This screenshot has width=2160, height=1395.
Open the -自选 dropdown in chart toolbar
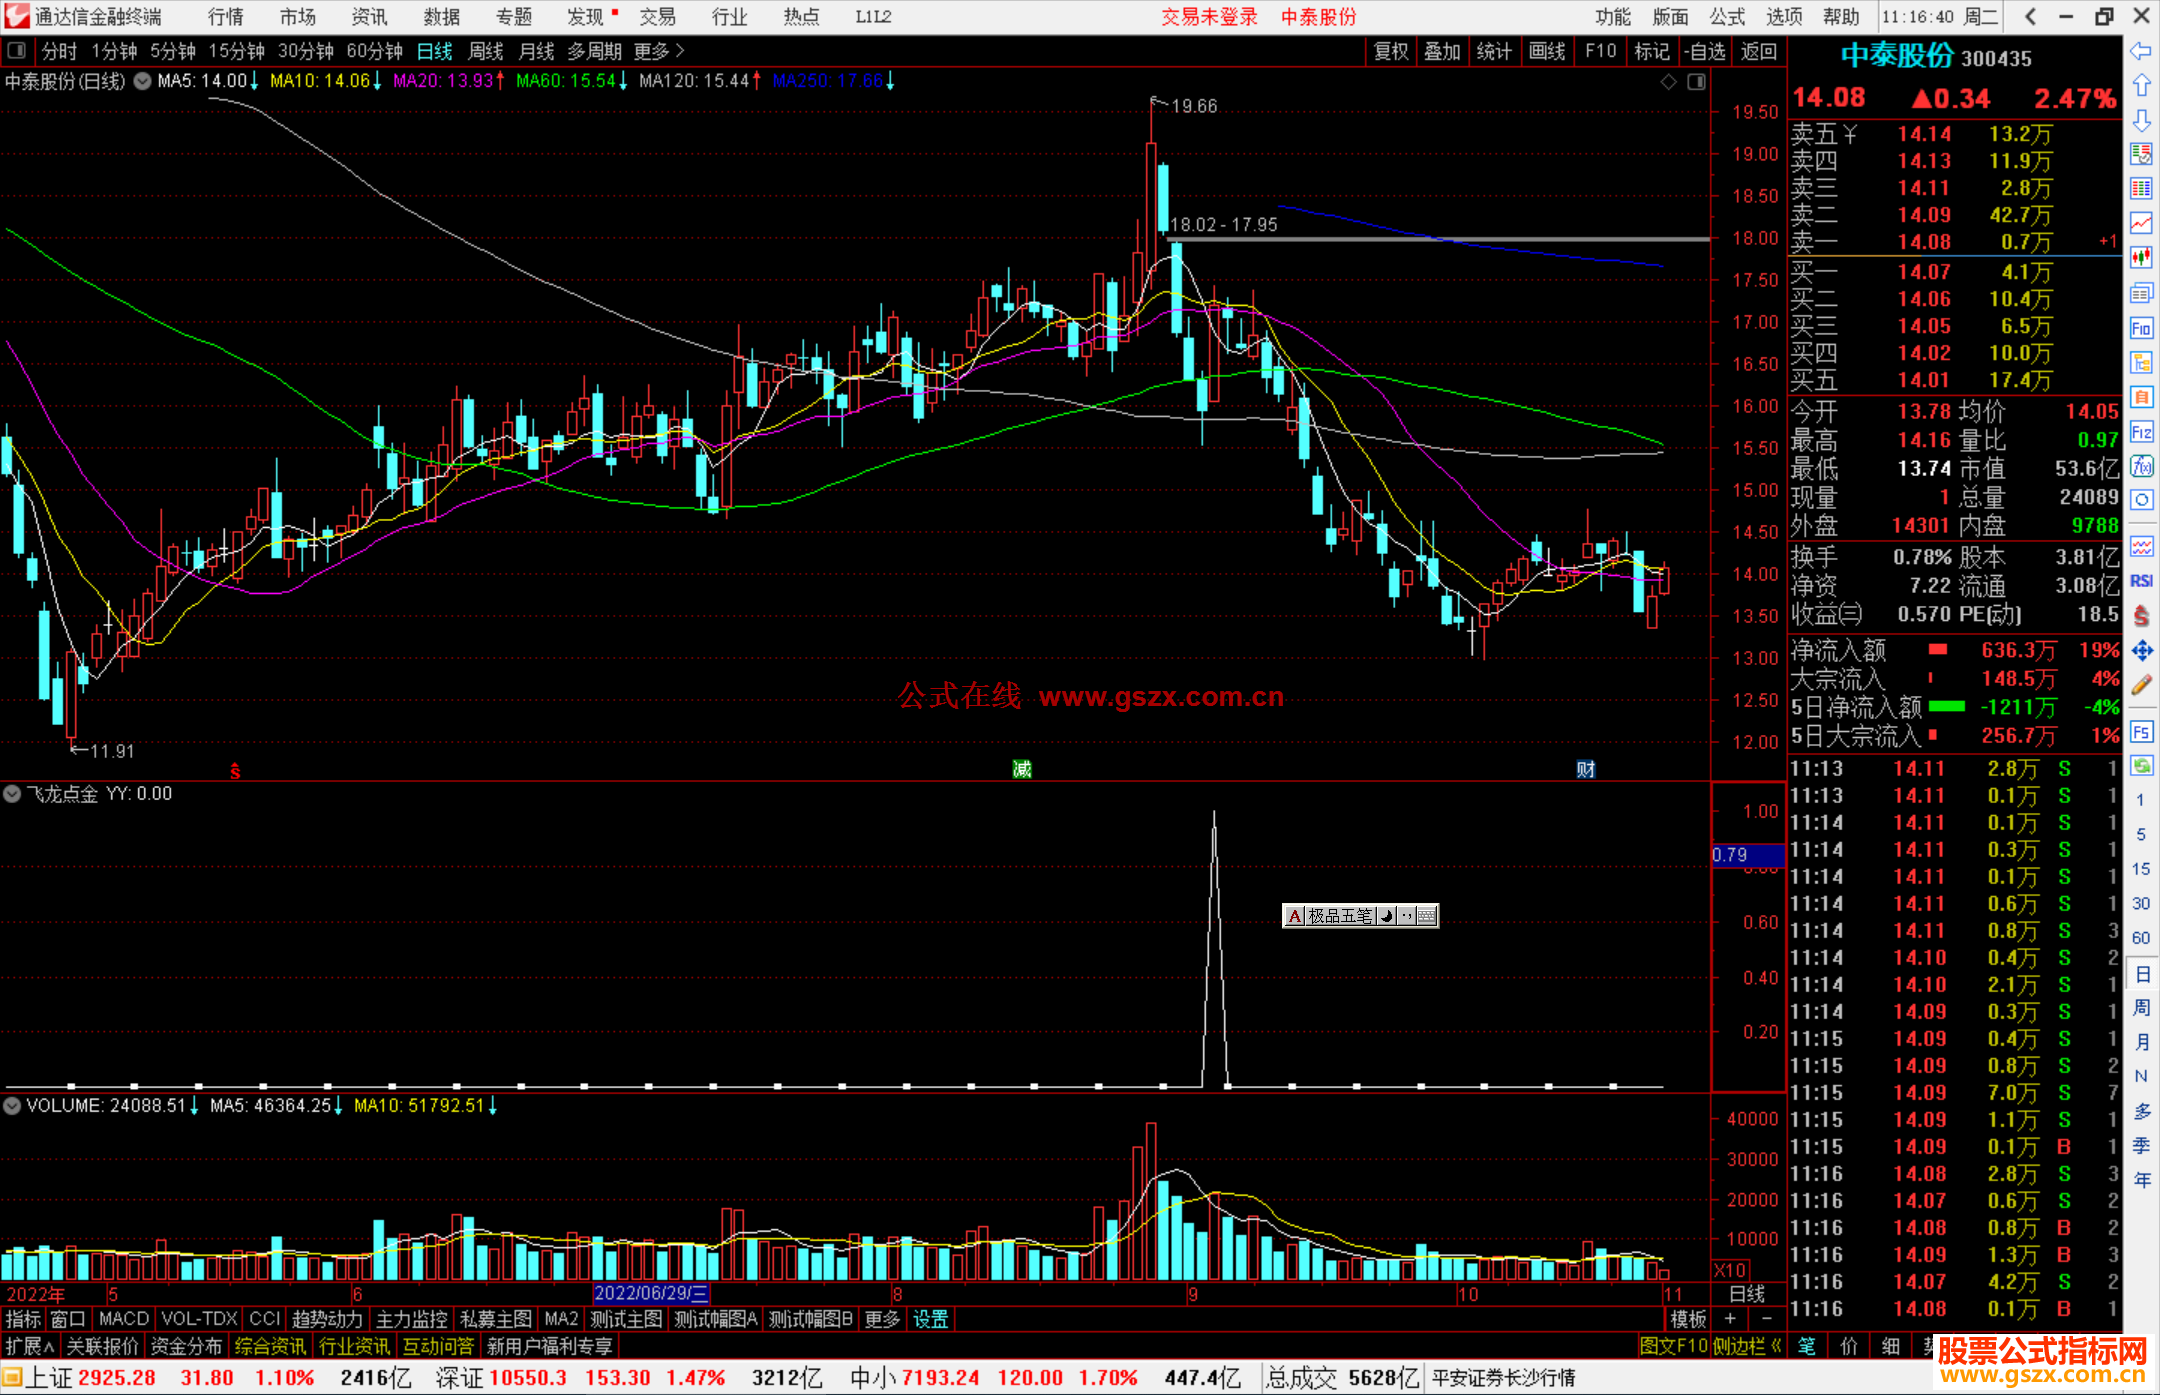click(1705, 51)
